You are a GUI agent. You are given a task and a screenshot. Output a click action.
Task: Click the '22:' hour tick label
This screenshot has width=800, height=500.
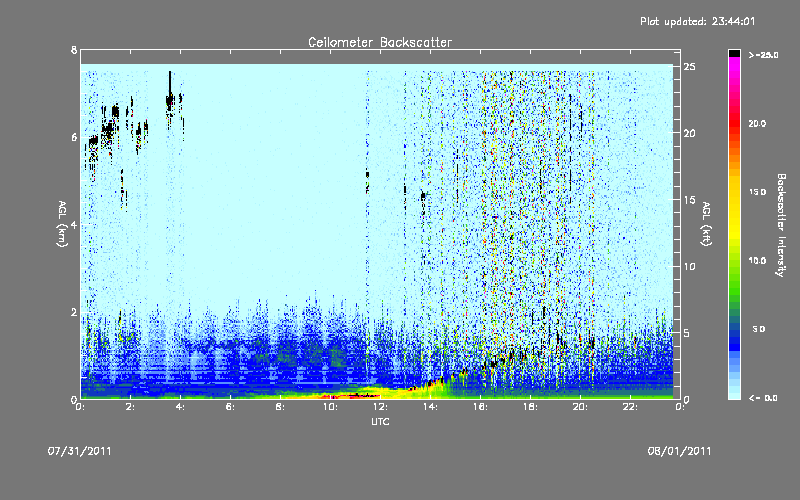click(630, 407)
